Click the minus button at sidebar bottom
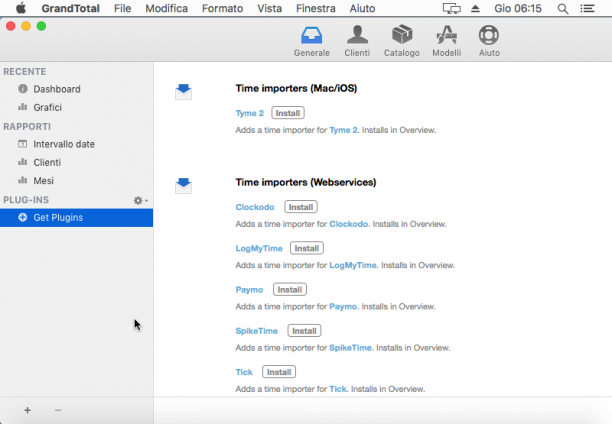The width and height of the screenshot is (612, 424). [58, 410]
